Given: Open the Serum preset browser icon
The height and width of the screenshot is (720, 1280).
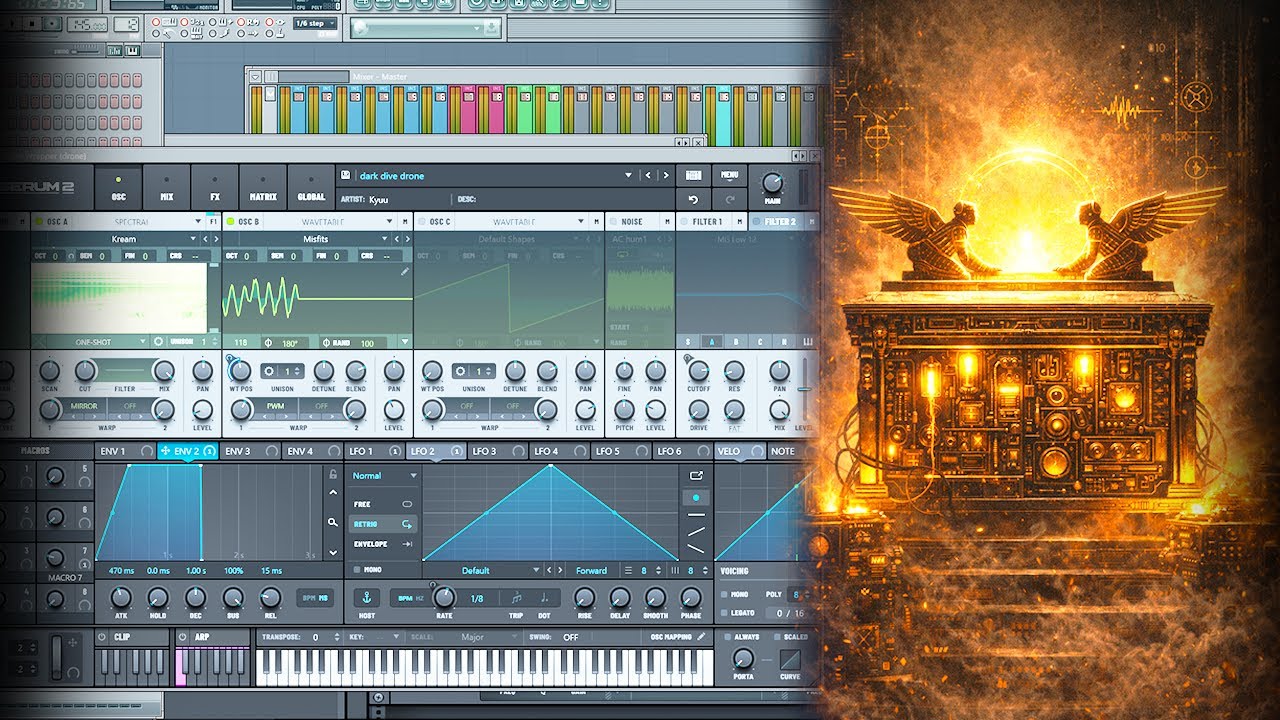Looking at the screenshot, I should click(x=693, y=175).
